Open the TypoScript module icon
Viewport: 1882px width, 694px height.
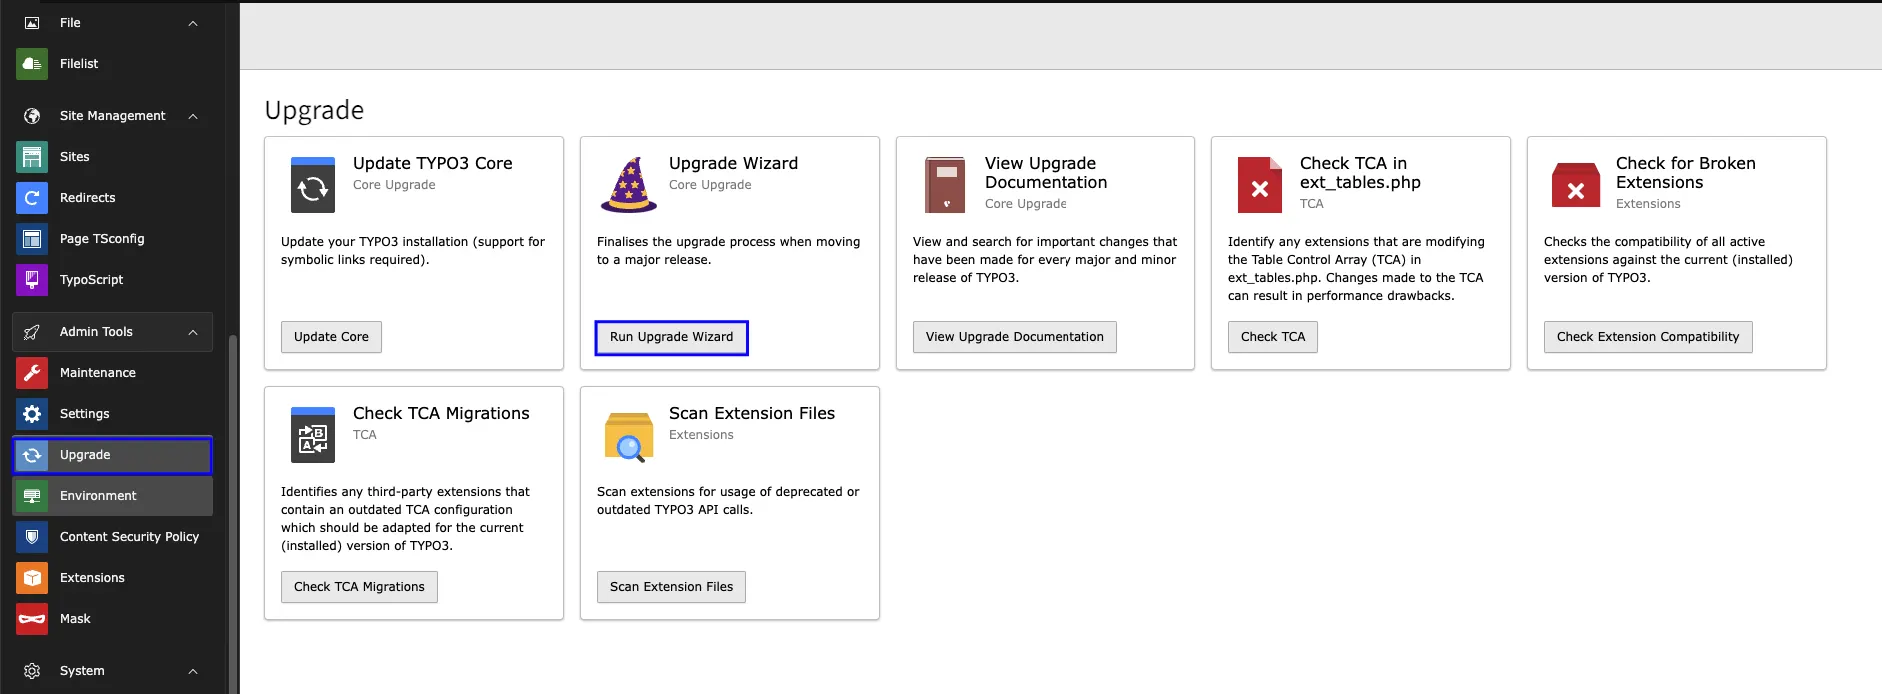point(32,280)
